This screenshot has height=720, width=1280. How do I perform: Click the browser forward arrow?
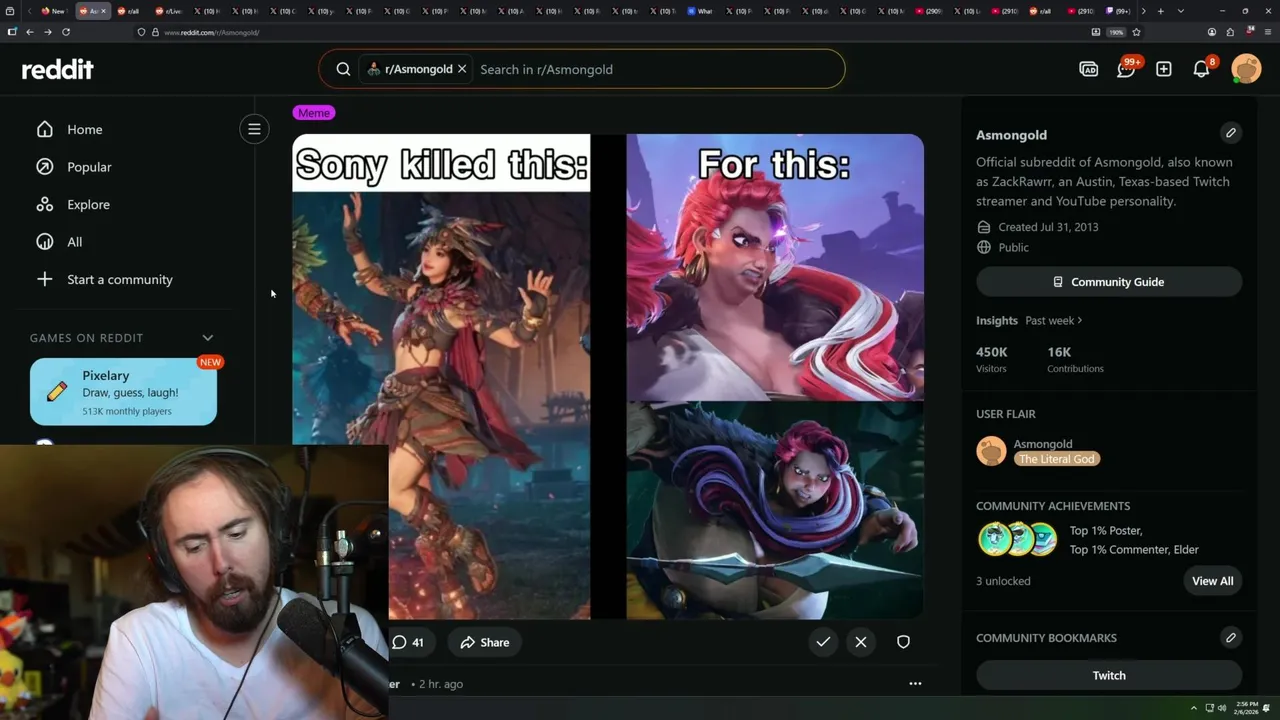tap(47, 32)
